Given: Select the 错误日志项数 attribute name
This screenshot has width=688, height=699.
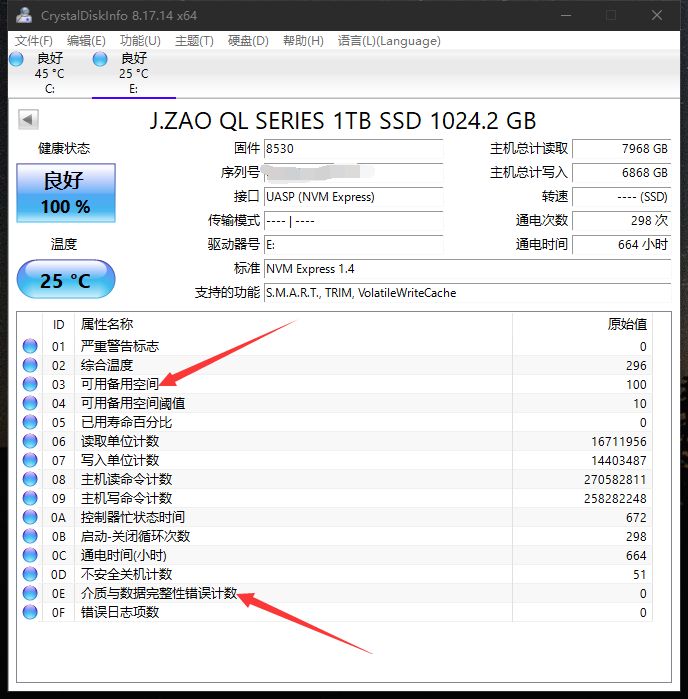Looking at the screenshot, I should tap(120, 612).
